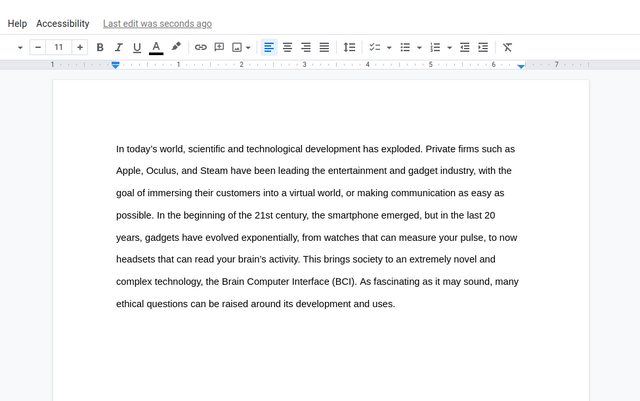Toggle italic formatting
Image resolution: width=640 pixels, height=401 pixels.
(118, 47)
